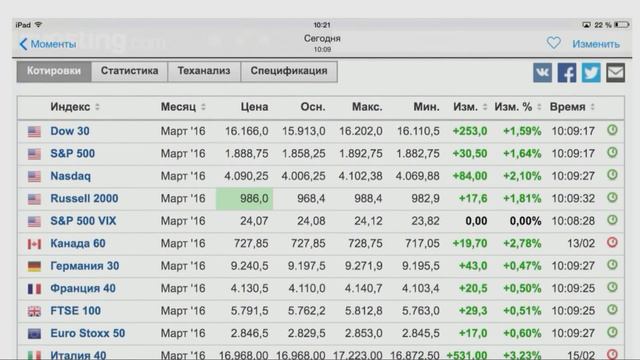Click Dow 30 change value +253,0
This screenshot has width=640, height=360.
click(x=470, y=131)
